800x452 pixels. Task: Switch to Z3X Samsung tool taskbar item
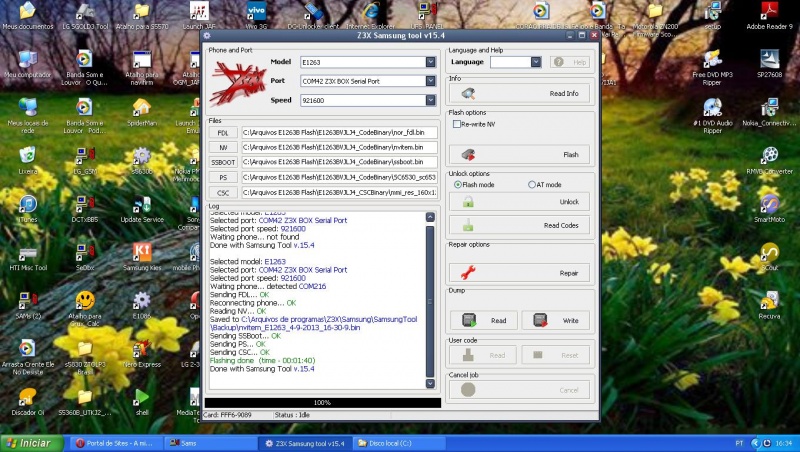pyautogui.click(x=305, y=443)
